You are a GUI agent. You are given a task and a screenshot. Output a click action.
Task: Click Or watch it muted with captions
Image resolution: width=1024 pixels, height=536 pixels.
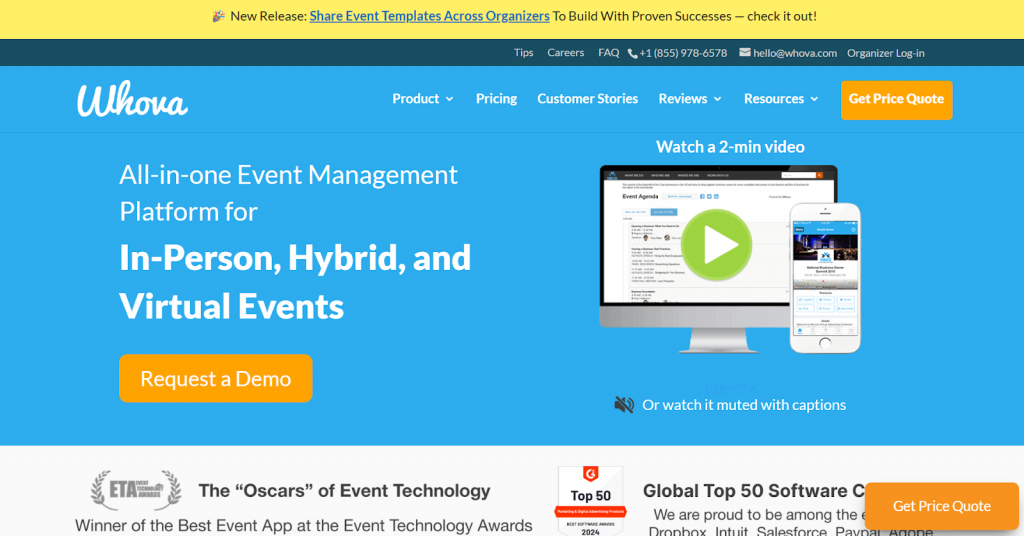[x=744, y=405]
